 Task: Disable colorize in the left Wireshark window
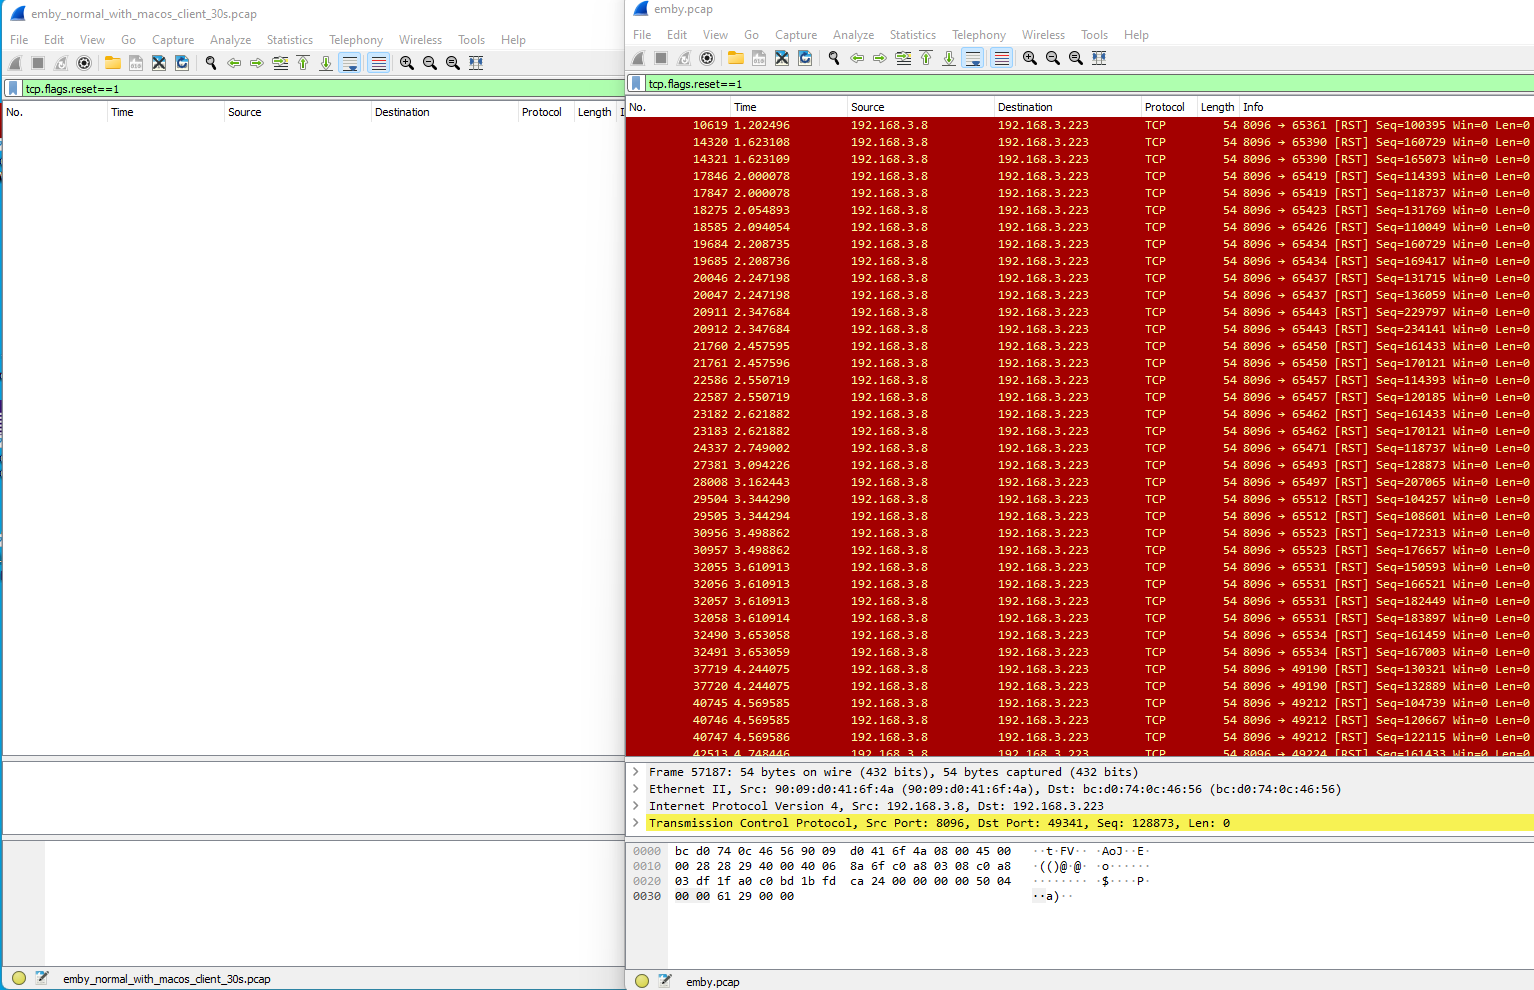point(378,62)
